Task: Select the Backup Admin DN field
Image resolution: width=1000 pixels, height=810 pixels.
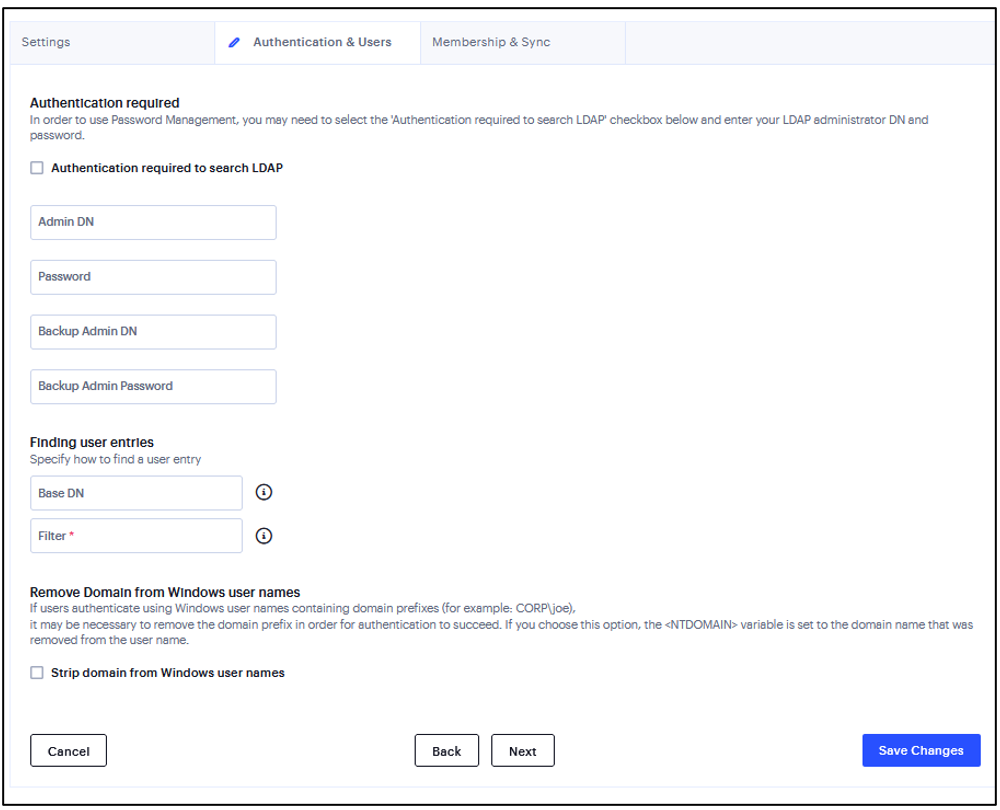Action: pos(153,331)
